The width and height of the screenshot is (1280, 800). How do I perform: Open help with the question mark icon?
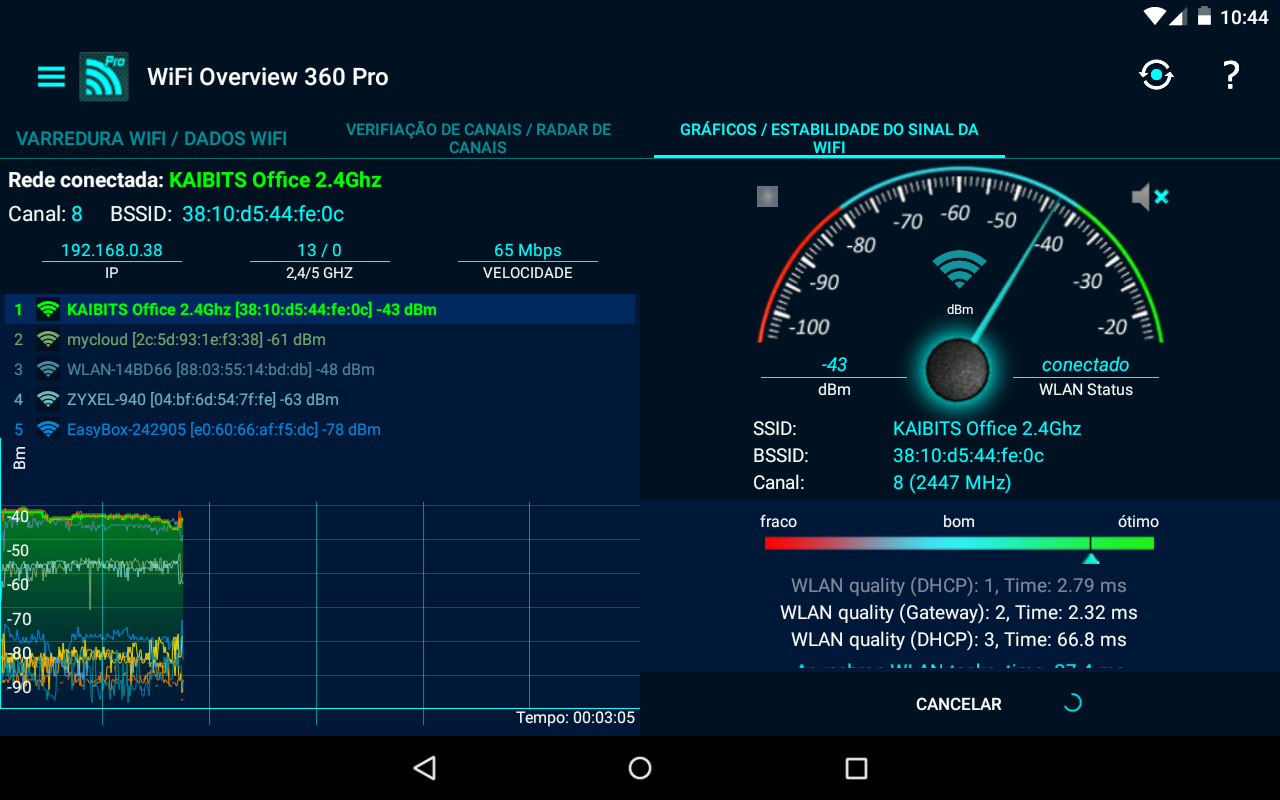pos(1231,75)
